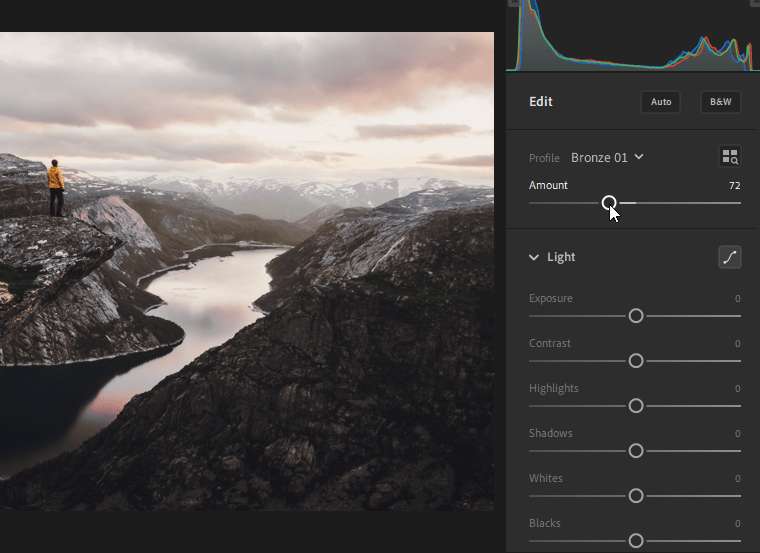Screen dimensions: 760x553
Task: Click the Exposure slider handle
Action: [636, 316]
